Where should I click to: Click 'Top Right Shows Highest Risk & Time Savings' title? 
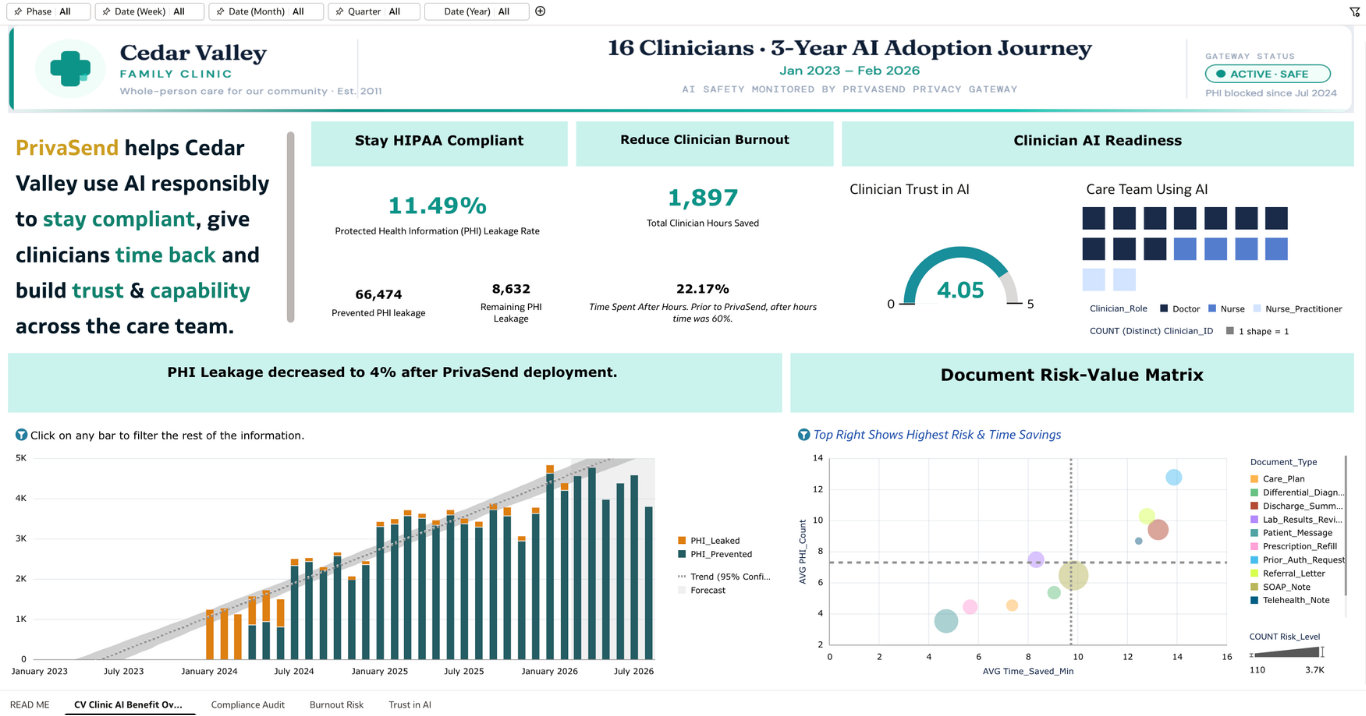tap(937, 435)
